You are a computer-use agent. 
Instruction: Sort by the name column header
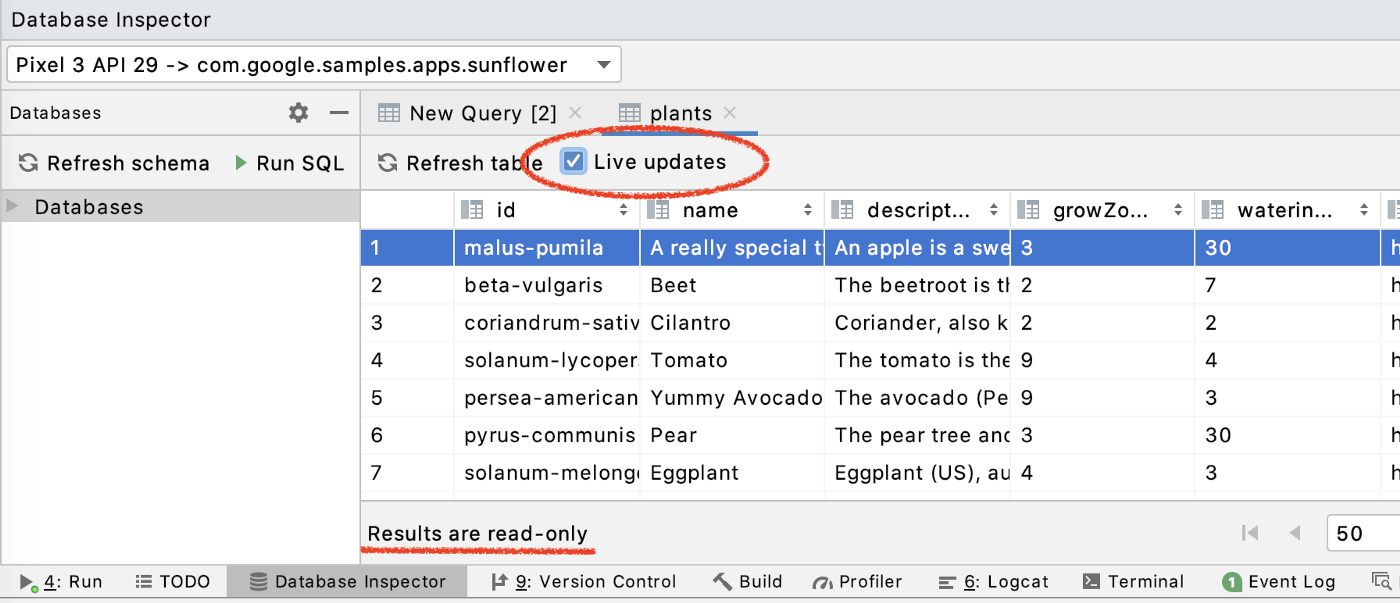(x=732, y=210)
